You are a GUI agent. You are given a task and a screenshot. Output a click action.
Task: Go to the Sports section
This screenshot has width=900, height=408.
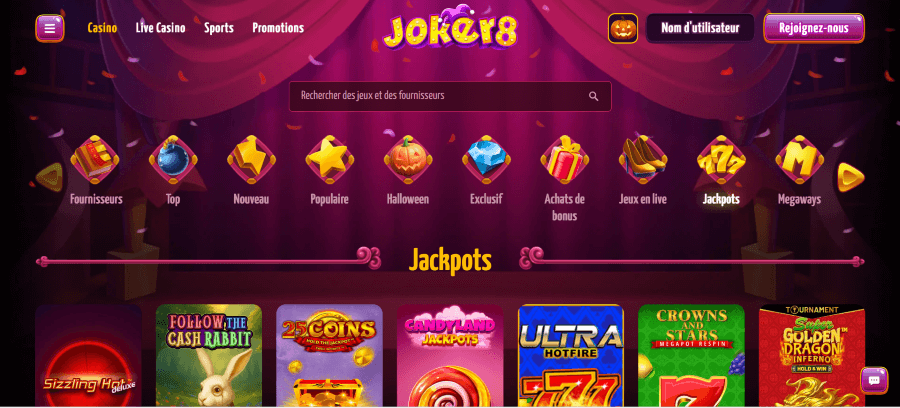(x=219, y=28)
